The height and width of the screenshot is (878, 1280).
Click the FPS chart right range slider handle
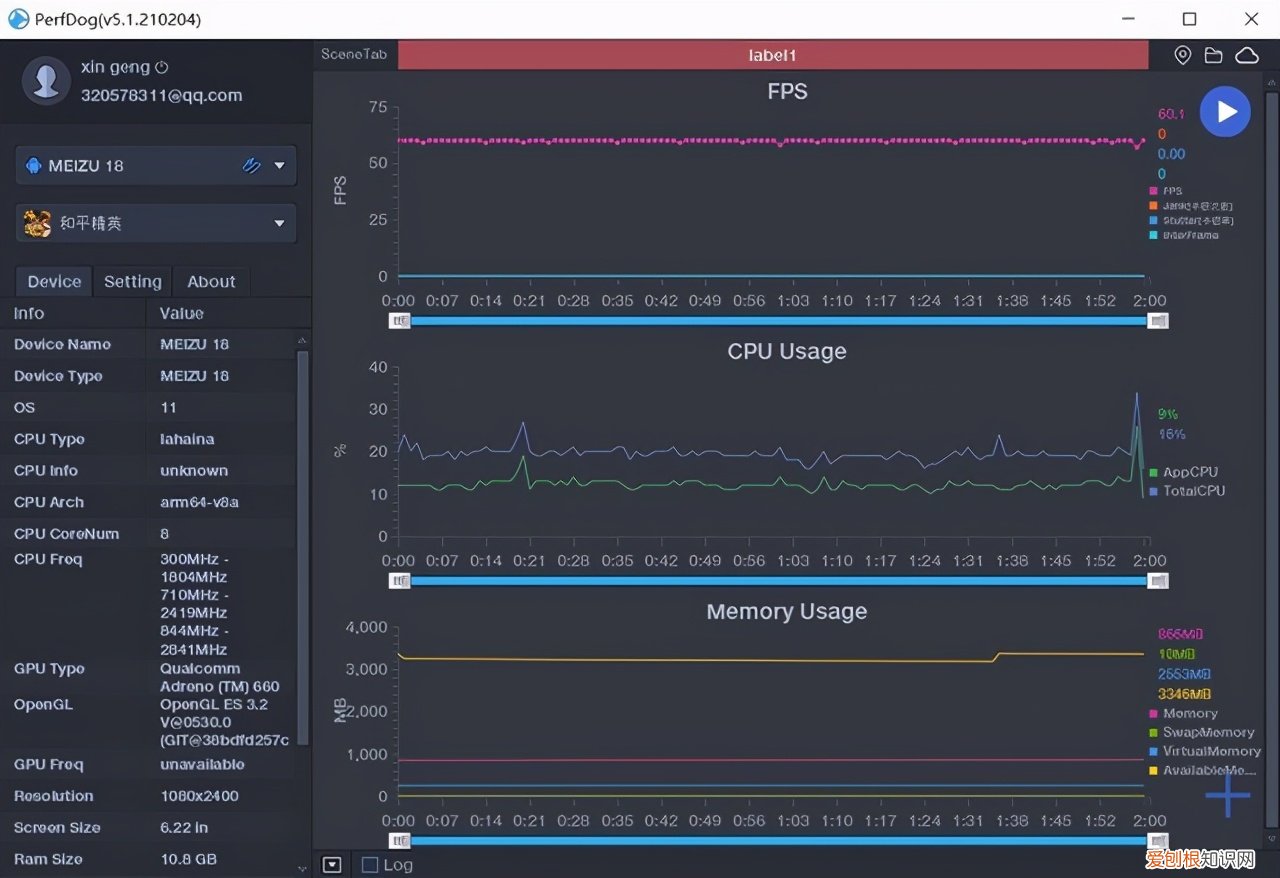[x=1158, y=321]
